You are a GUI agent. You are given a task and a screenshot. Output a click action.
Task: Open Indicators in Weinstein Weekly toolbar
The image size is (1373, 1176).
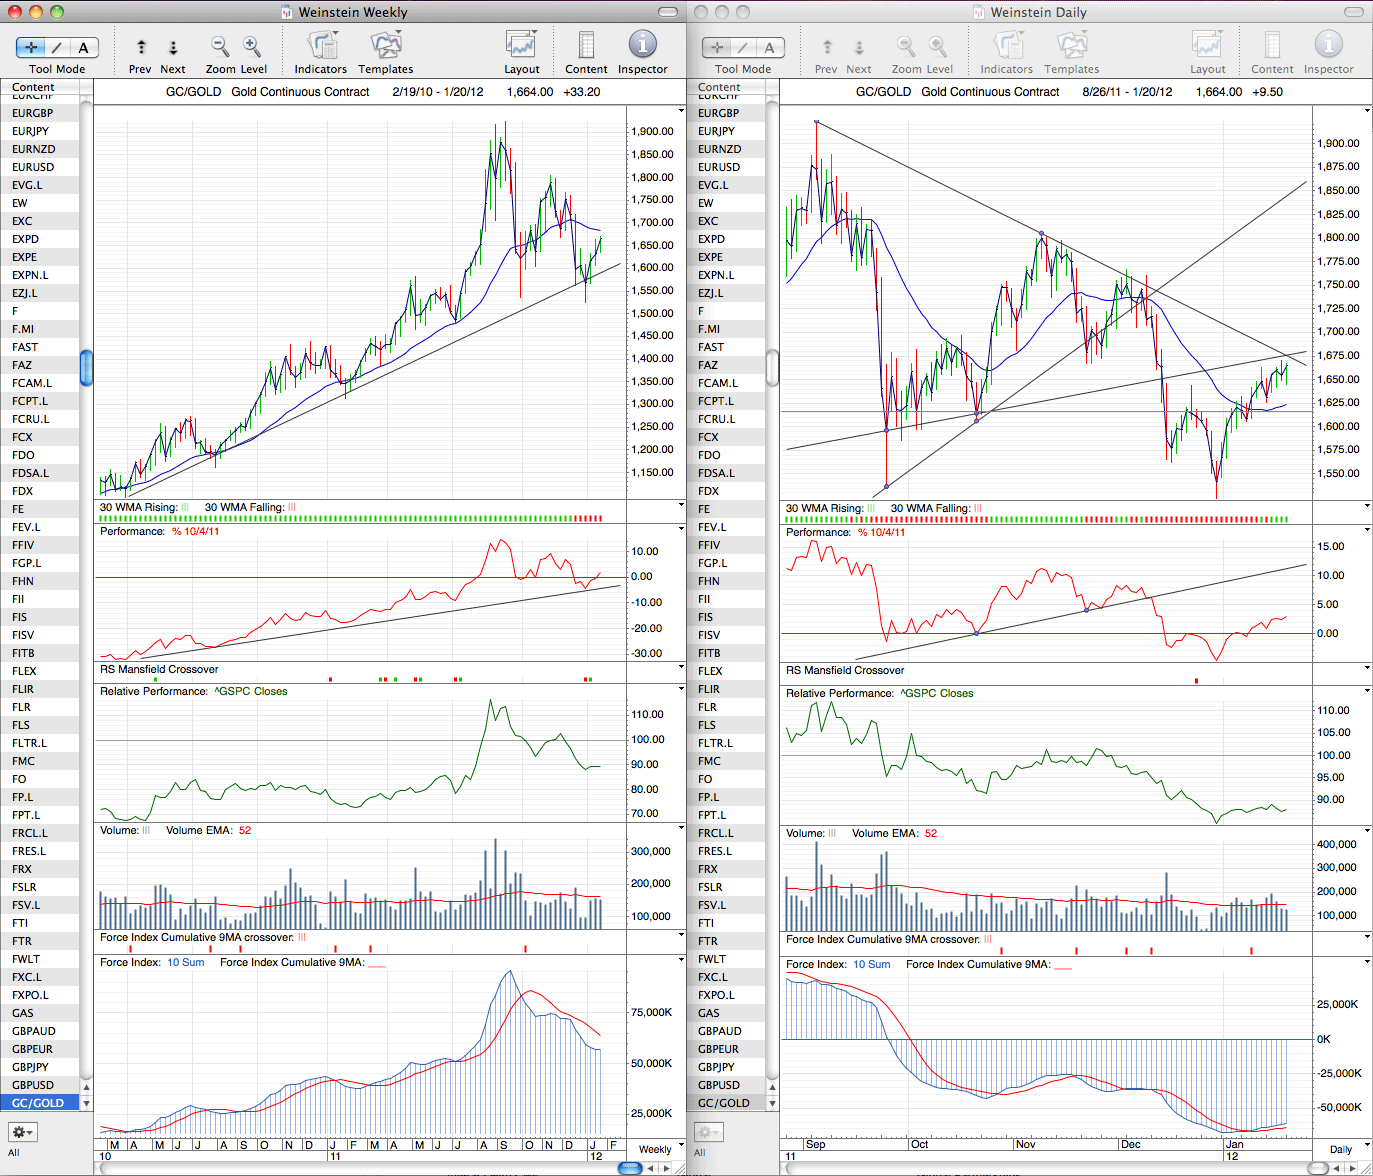321,46
